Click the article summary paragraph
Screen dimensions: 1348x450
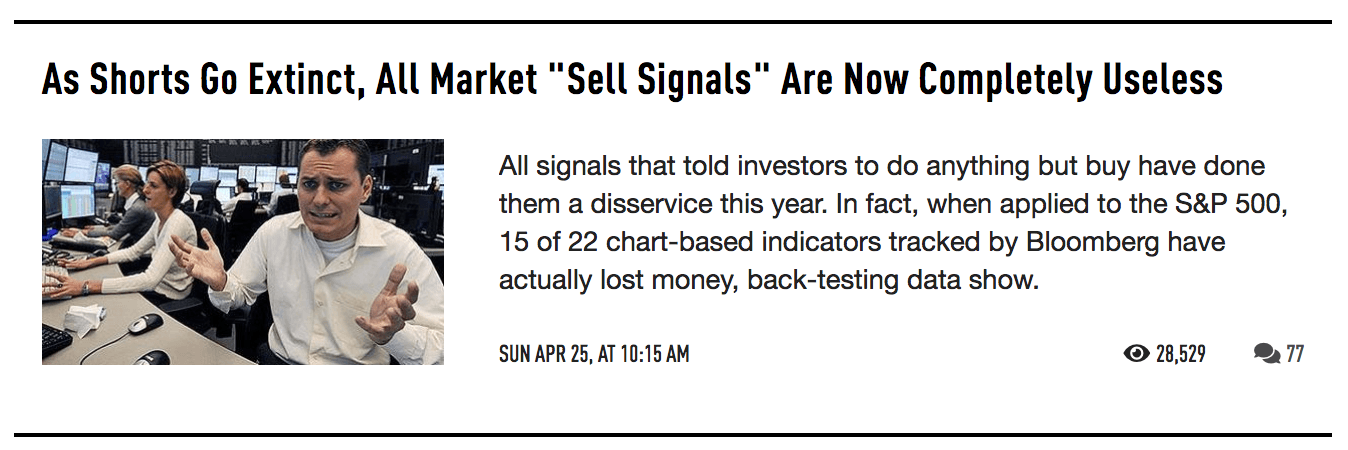point(880,222)
